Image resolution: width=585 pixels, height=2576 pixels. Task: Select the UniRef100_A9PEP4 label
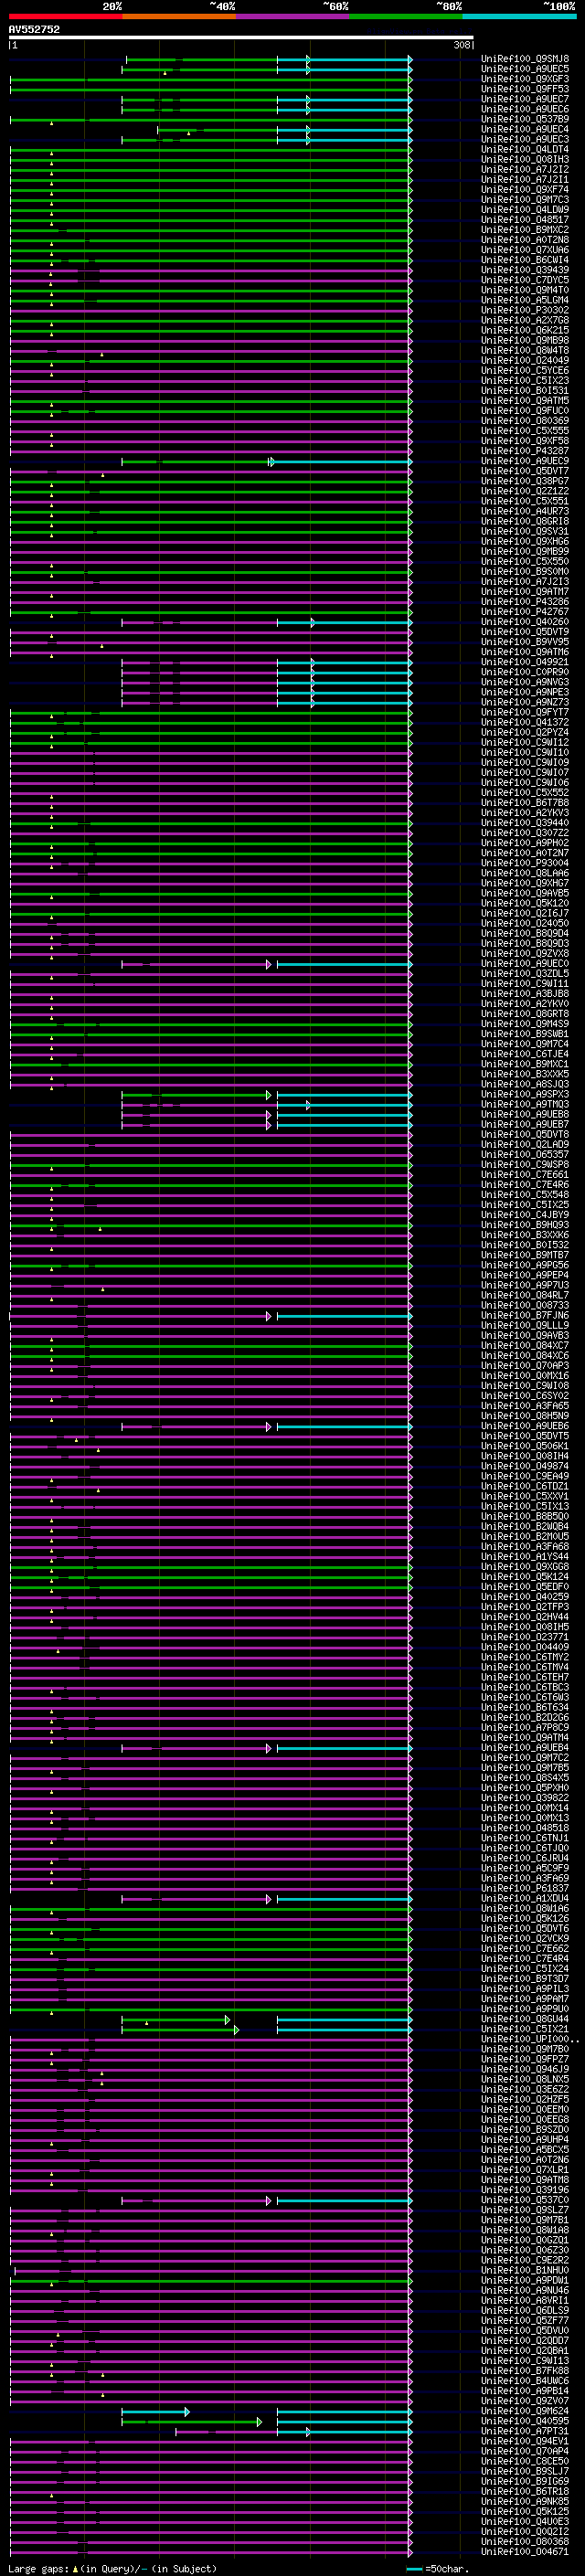(x=525, y=1275)
